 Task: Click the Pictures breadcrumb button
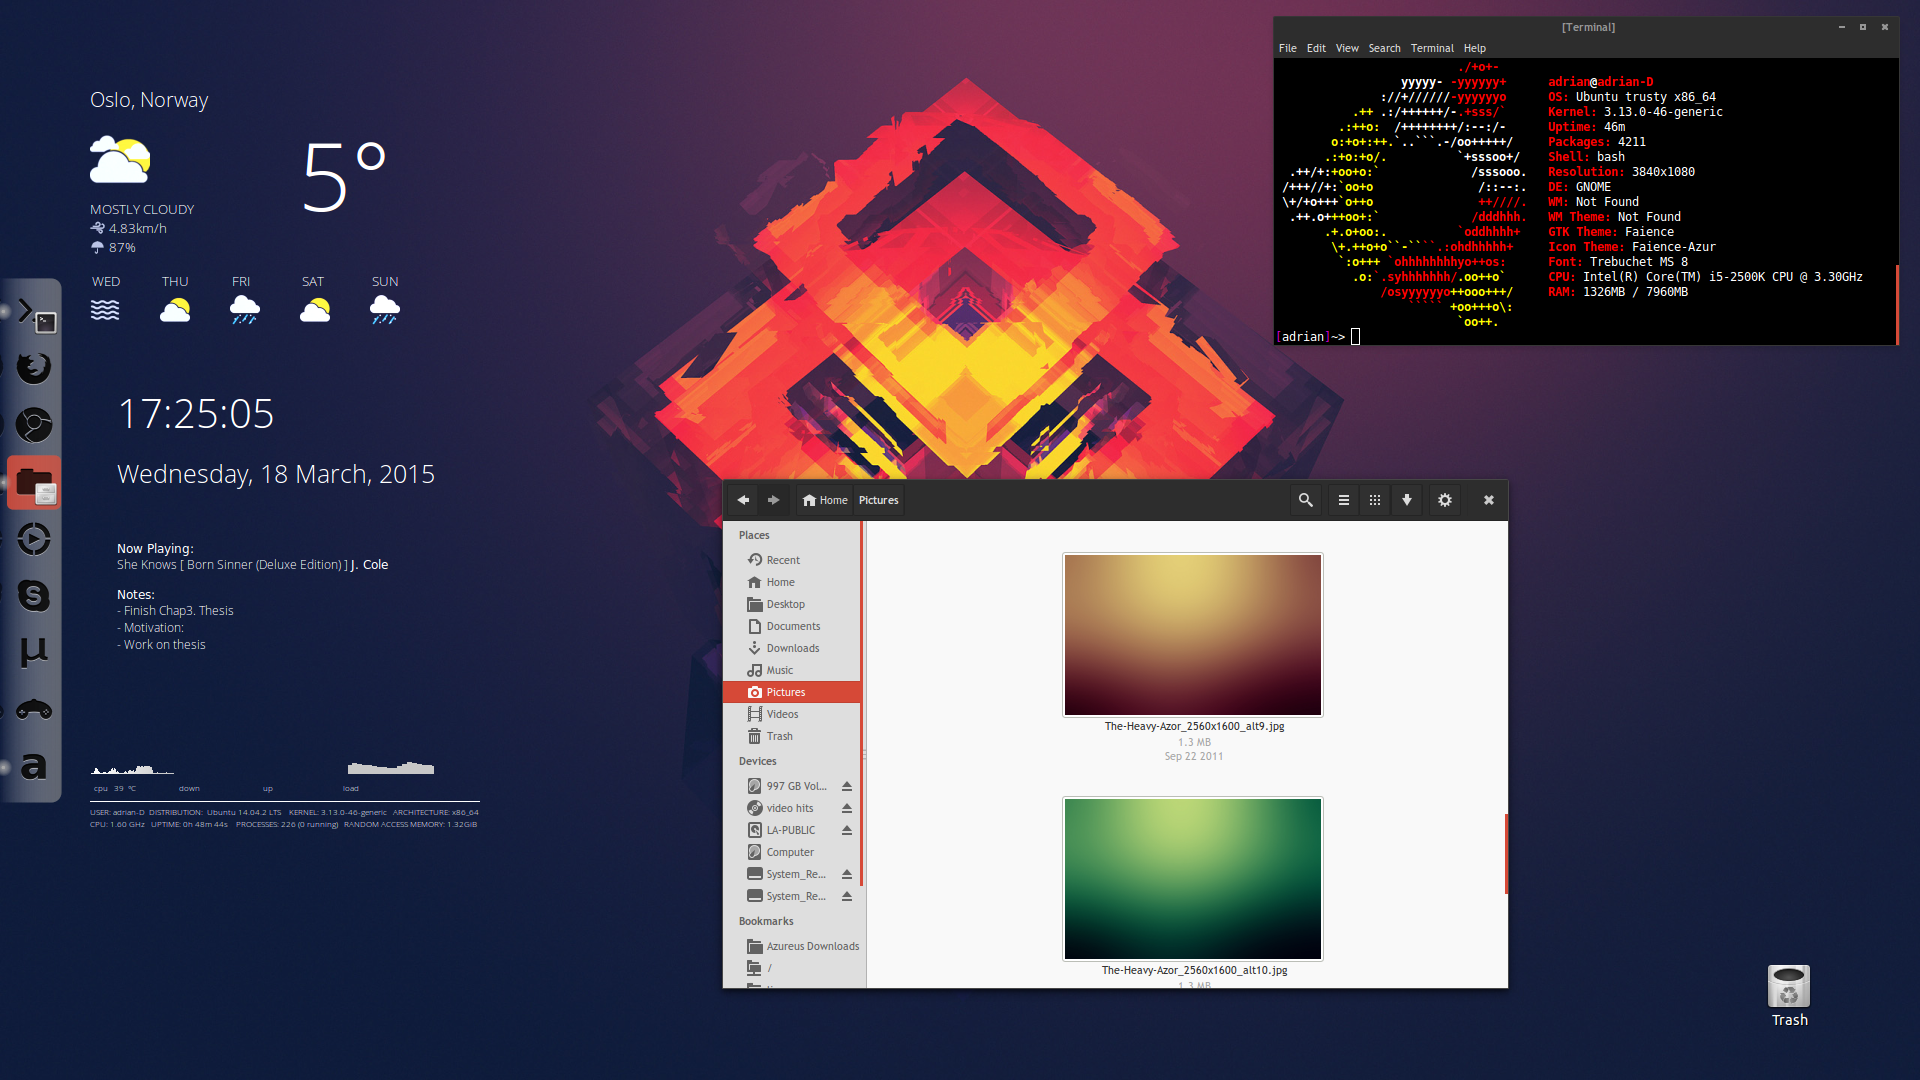point(879,500)
